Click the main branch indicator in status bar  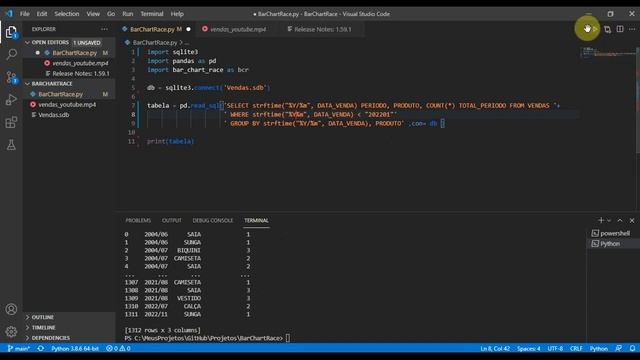(x=19, y=349)
